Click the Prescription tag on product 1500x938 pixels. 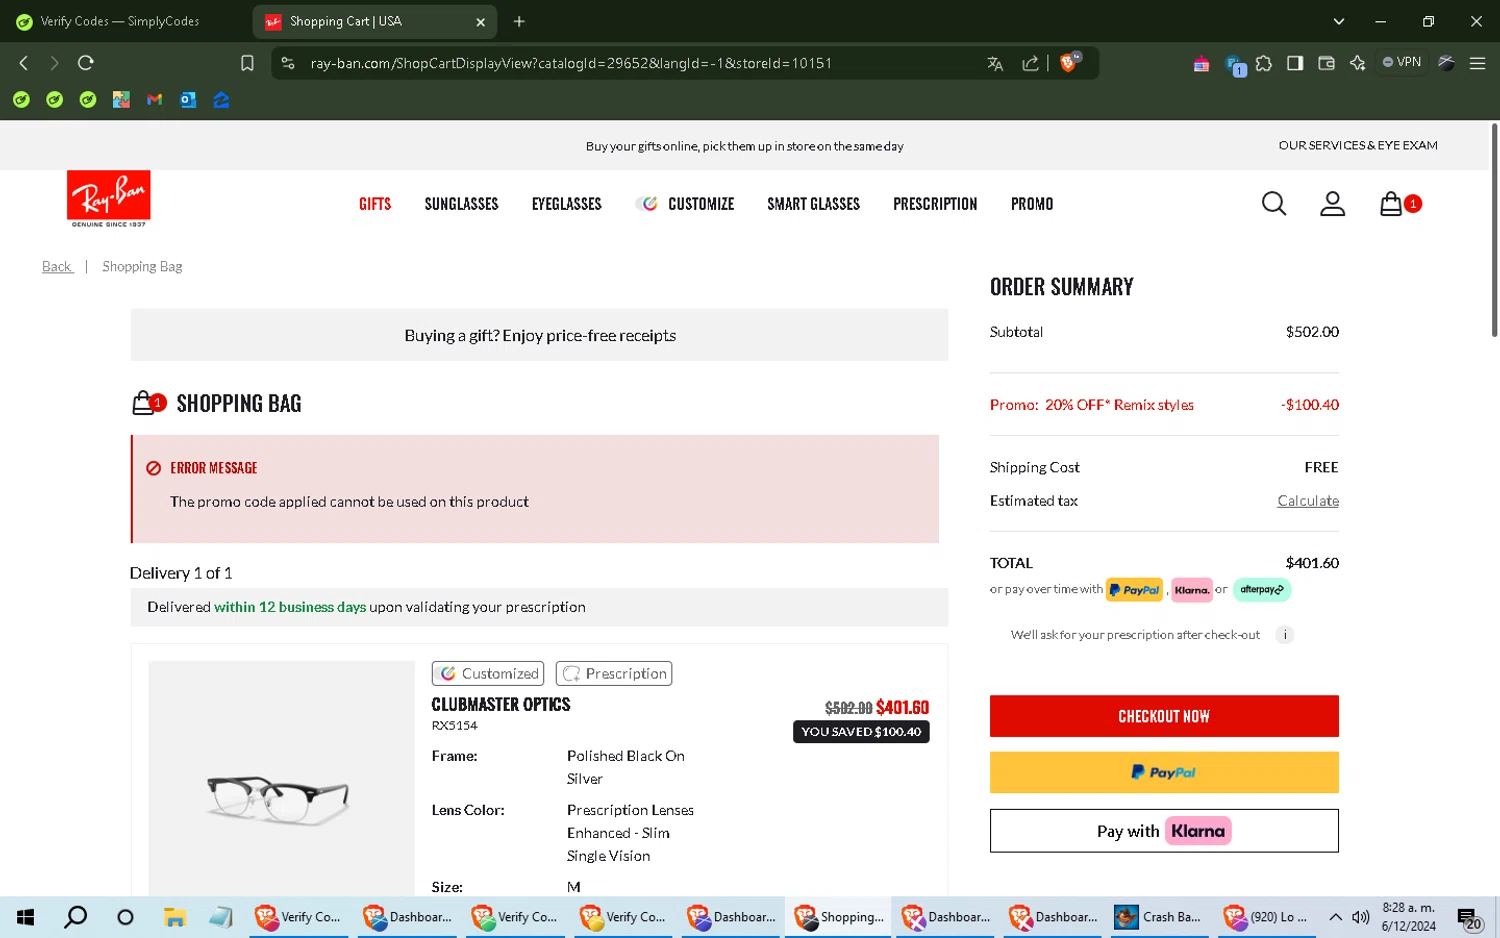tap(614, 674)
